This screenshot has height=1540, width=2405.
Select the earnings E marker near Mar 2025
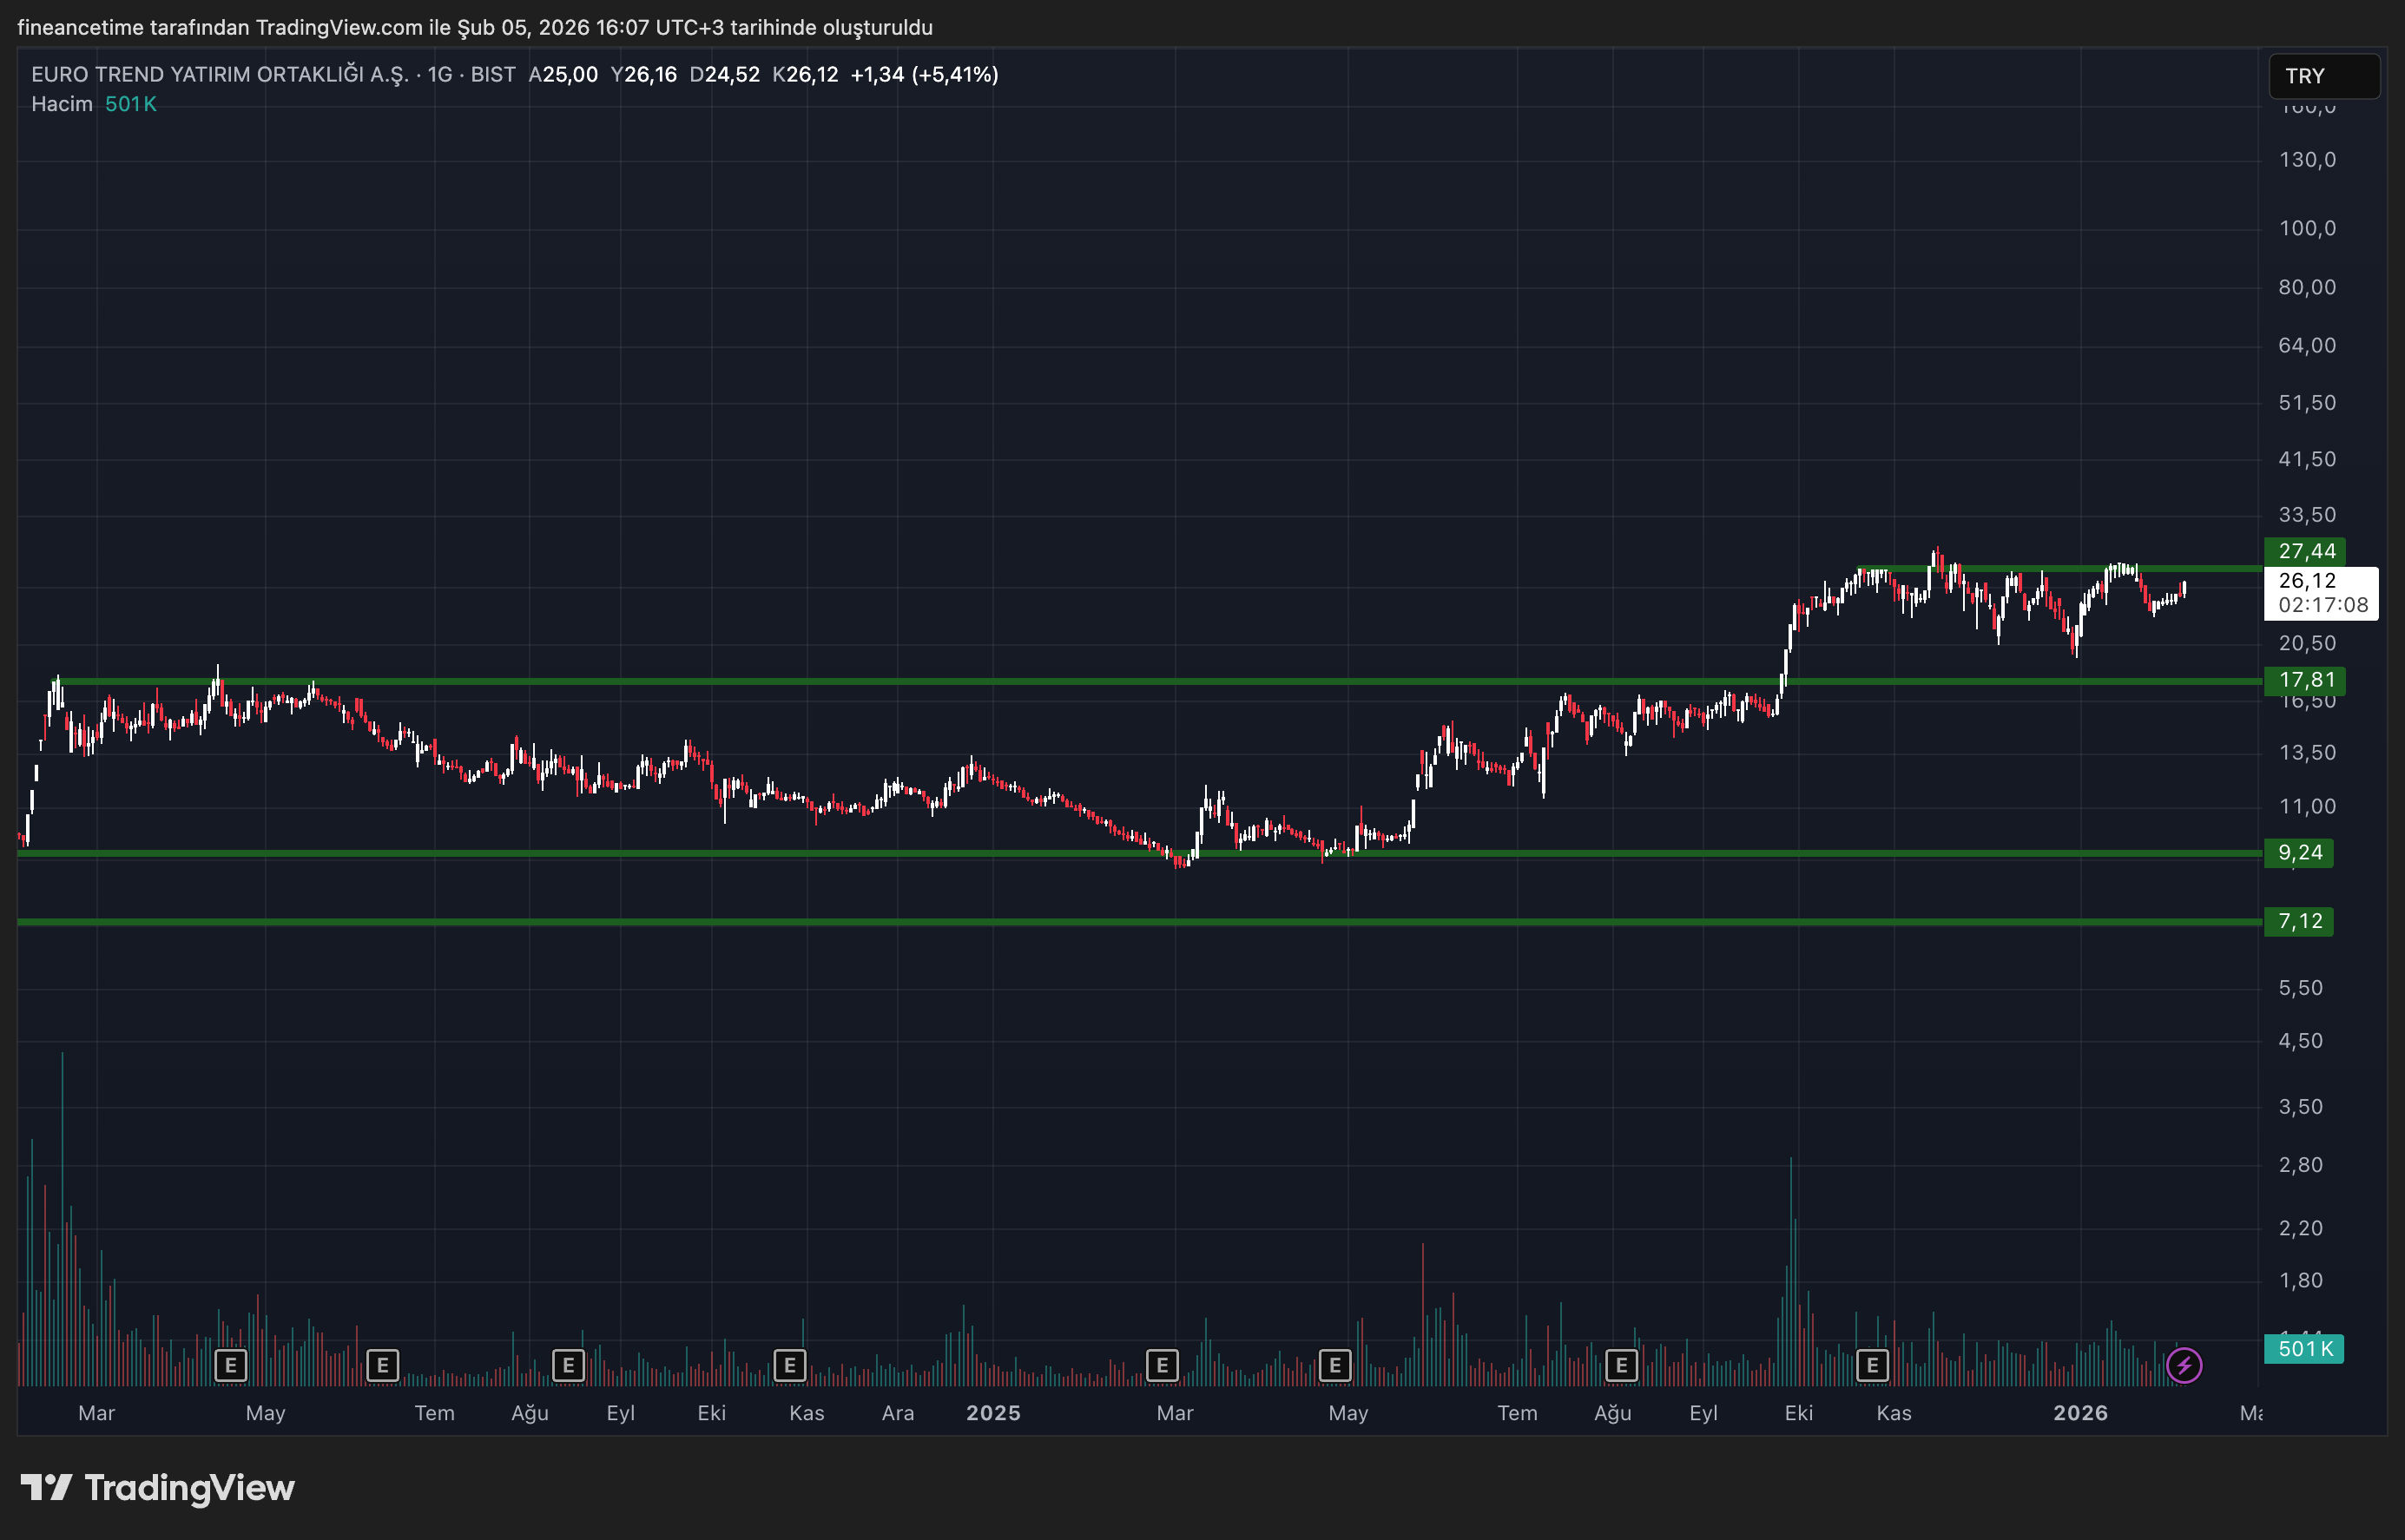[1162, 1365]
